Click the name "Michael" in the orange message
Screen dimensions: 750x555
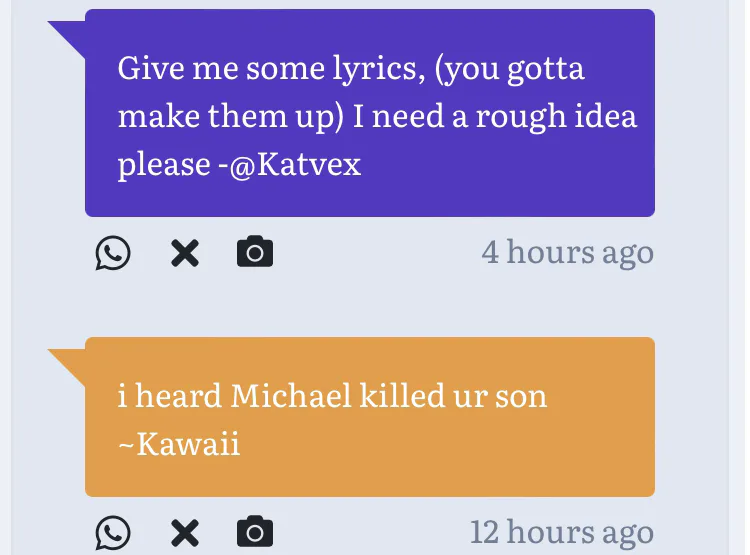(x=292, y=396)
